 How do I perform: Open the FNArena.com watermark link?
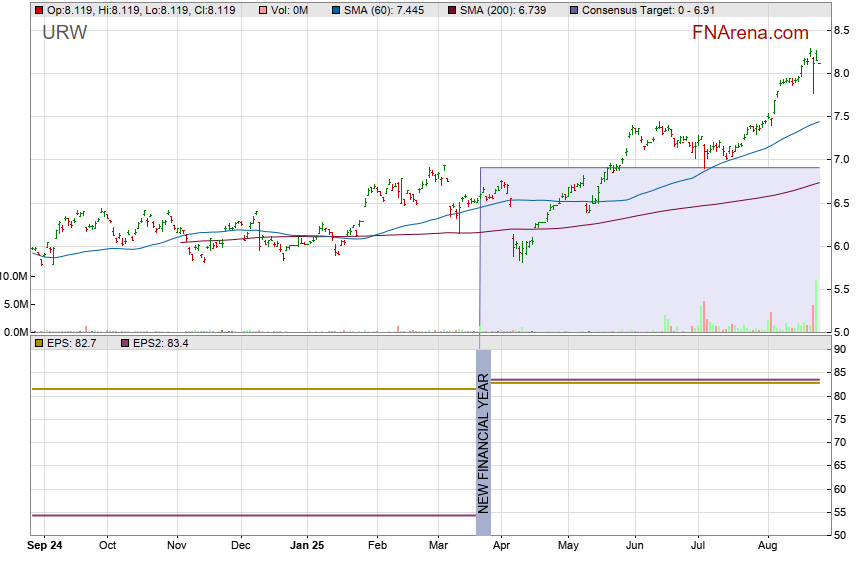(x=751, y=32)
